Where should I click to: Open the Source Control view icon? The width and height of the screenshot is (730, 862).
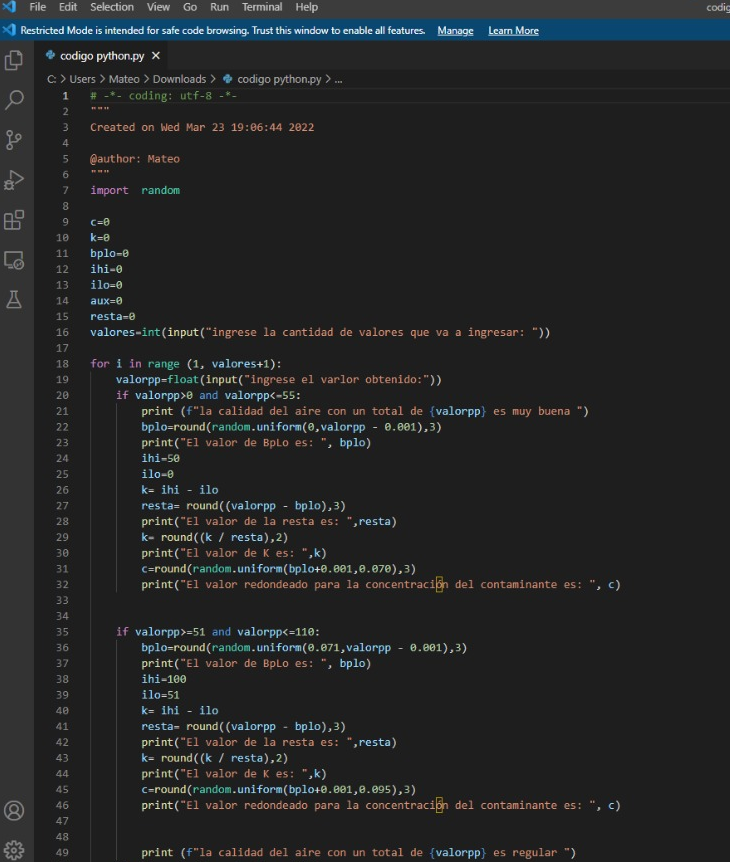coord(14,140)
